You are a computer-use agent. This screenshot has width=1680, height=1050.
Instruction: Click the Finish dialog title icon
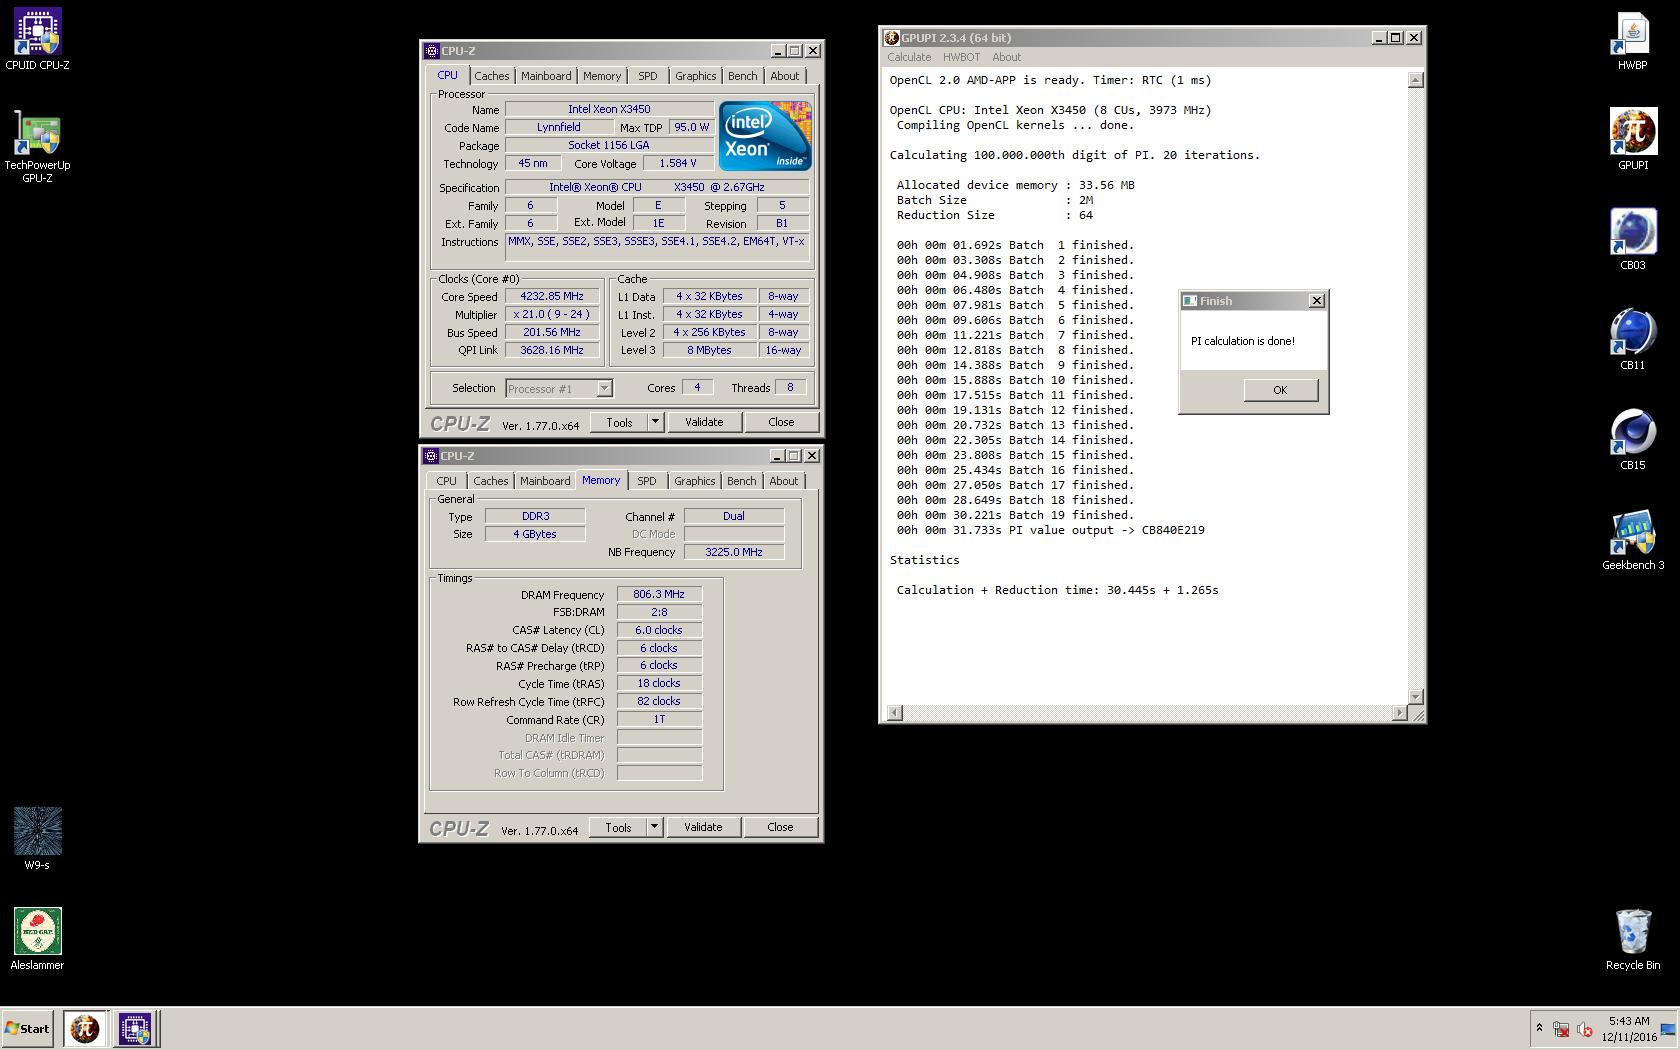[x=1190, y=300]
